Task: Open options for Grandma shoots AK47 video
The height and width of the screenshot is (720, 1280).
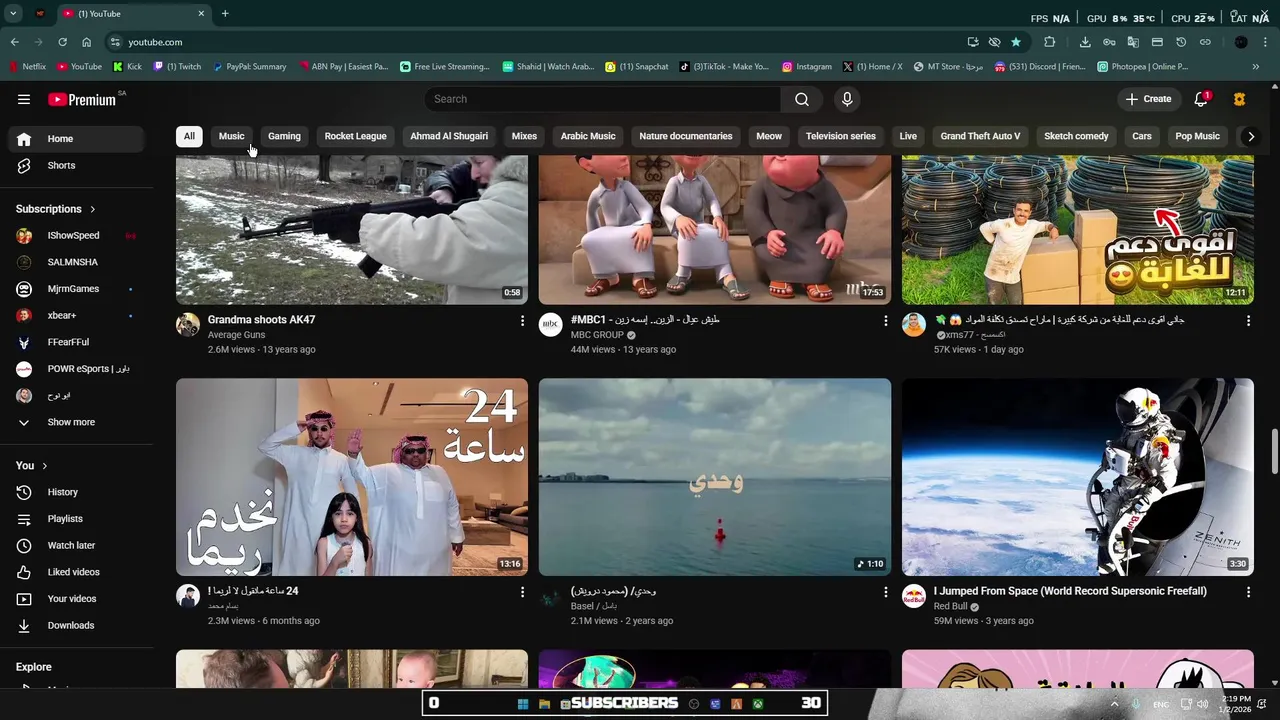Action: [x=522, y=321]
